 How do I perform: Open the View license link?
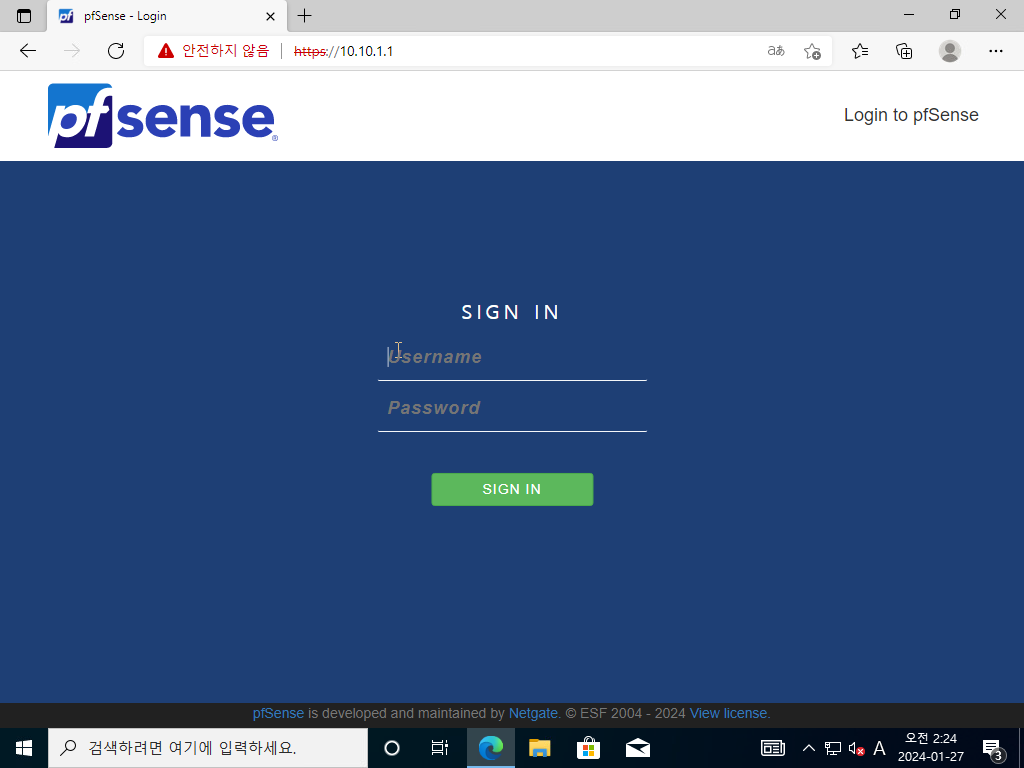729,713
